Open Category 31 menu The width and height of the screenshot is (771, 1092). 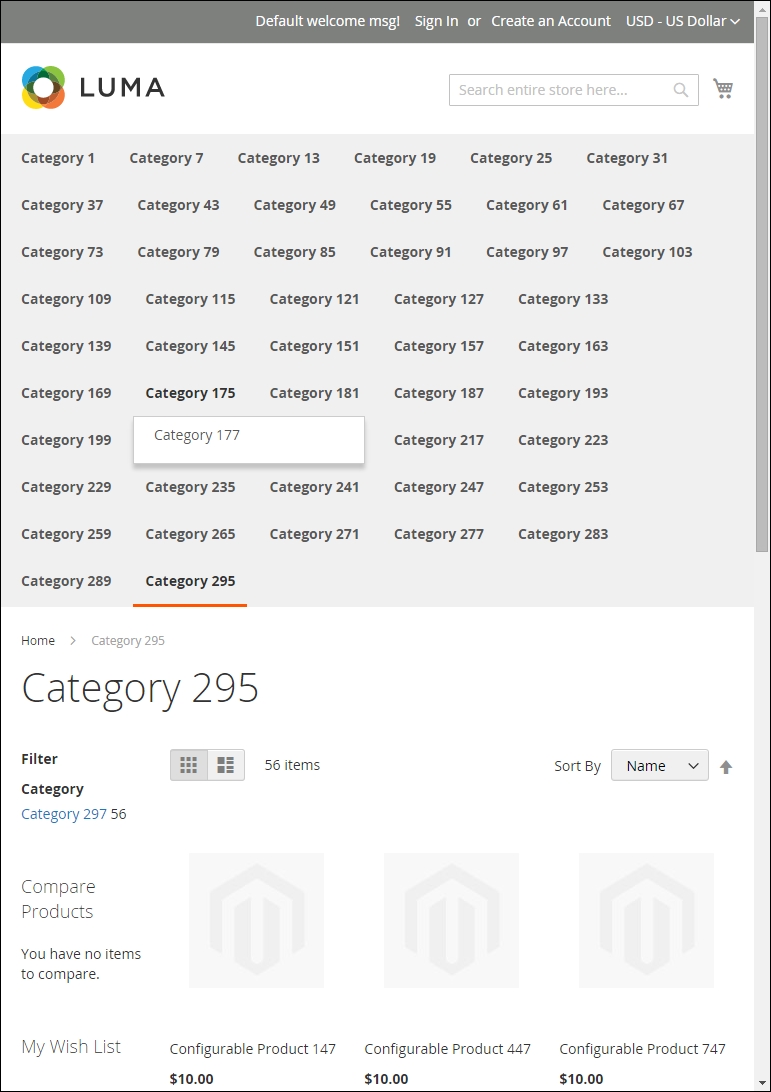pos(627,158)
